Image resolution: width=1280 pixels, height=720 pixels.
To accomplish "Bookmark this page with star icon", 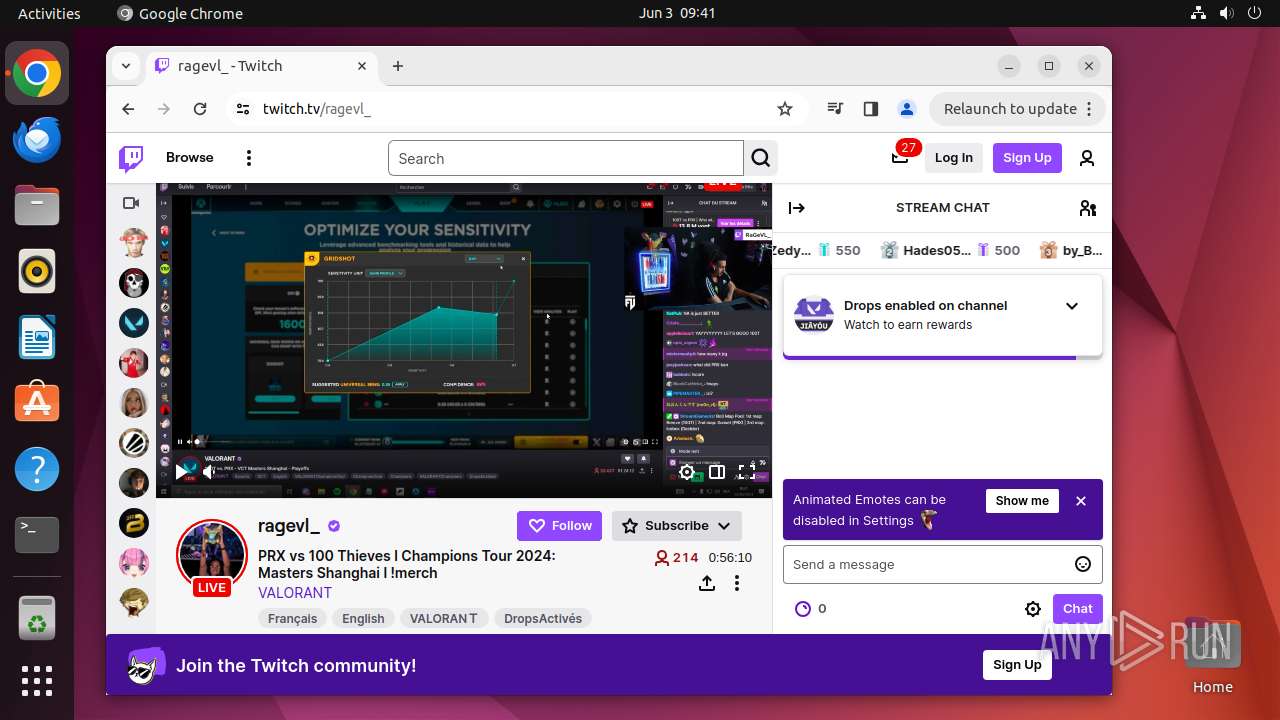I will pos(785,109).
